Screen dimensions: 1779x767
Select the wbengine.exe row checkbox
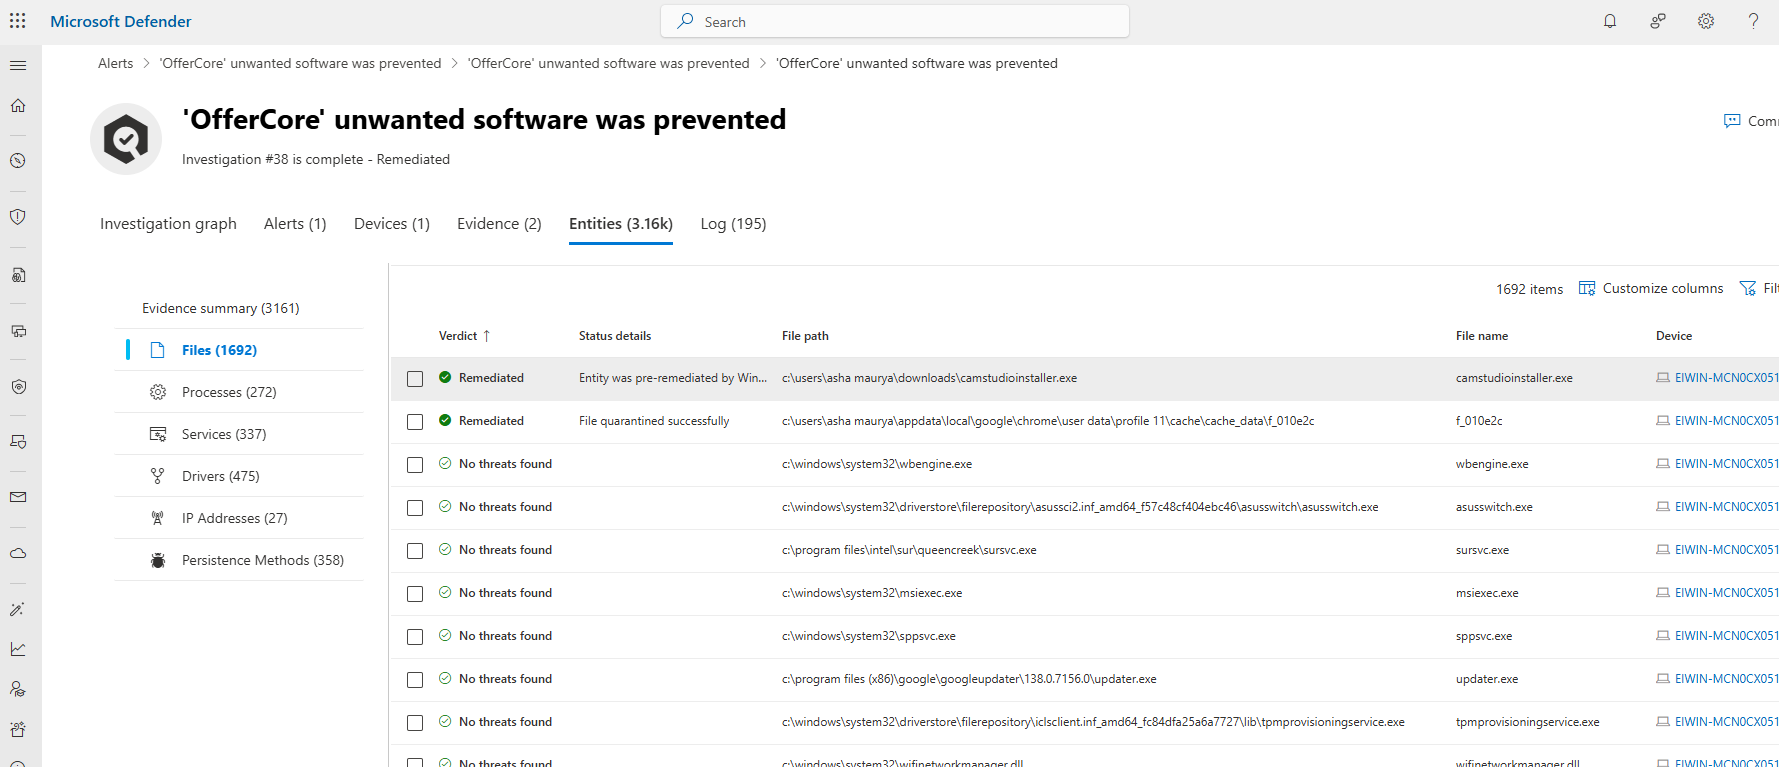tap(415, 465)
